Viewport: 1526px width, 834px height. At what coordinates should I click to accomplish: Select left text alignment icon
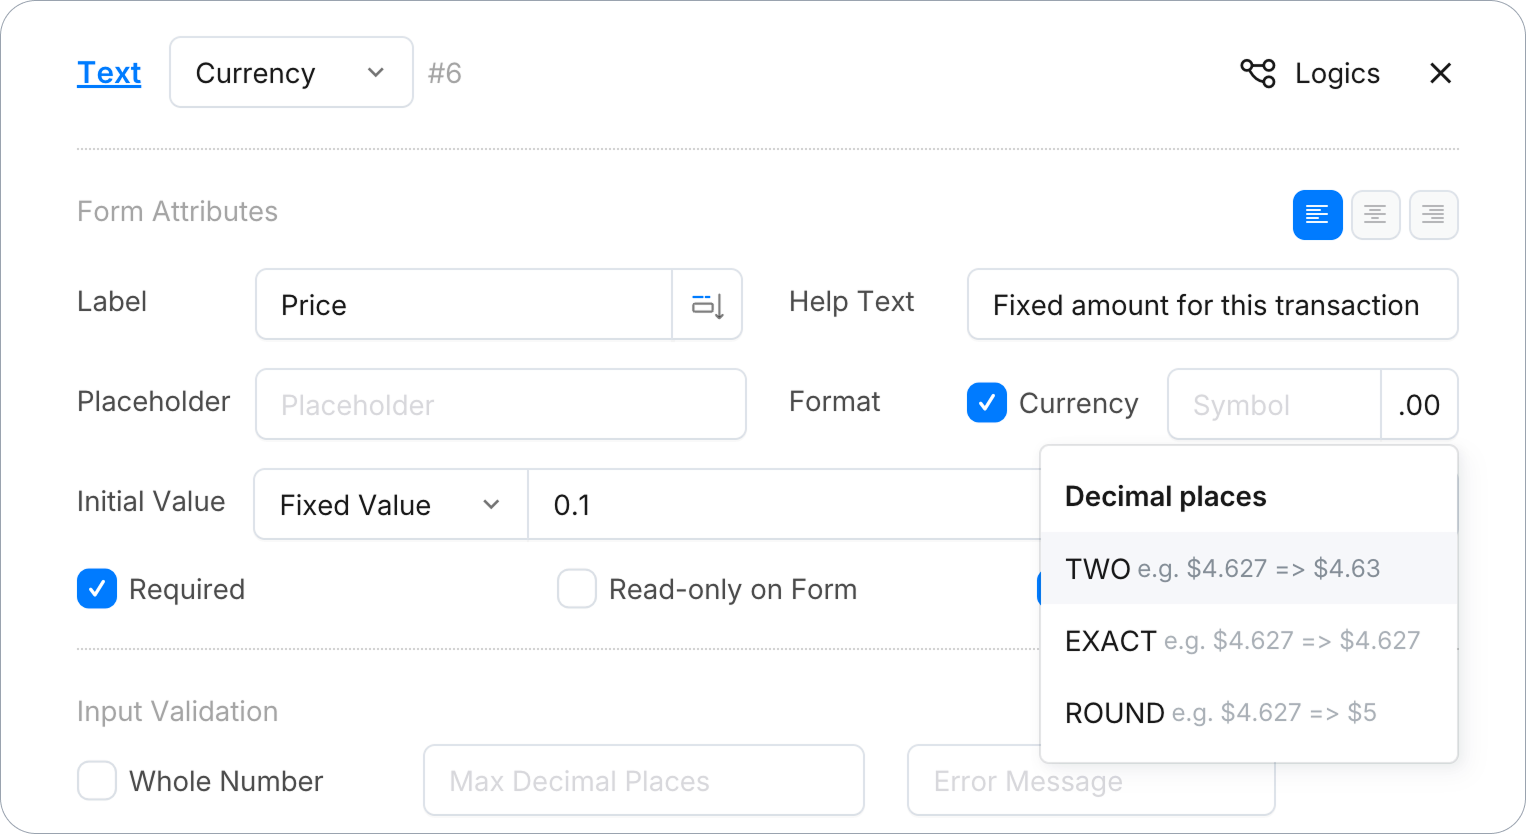click(1317, 215)
